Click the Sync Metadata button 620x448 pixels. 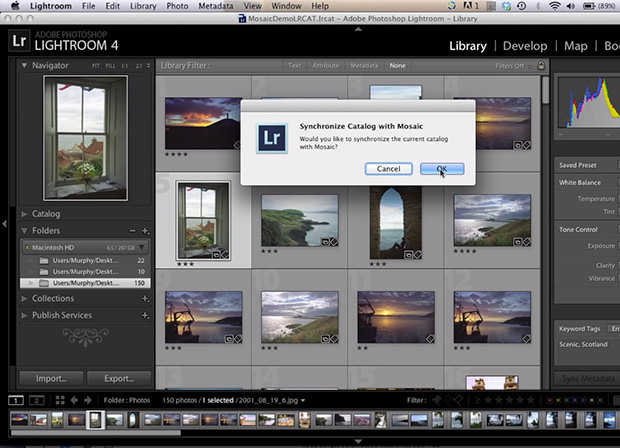pyautogui.click(x=588, y=378)
